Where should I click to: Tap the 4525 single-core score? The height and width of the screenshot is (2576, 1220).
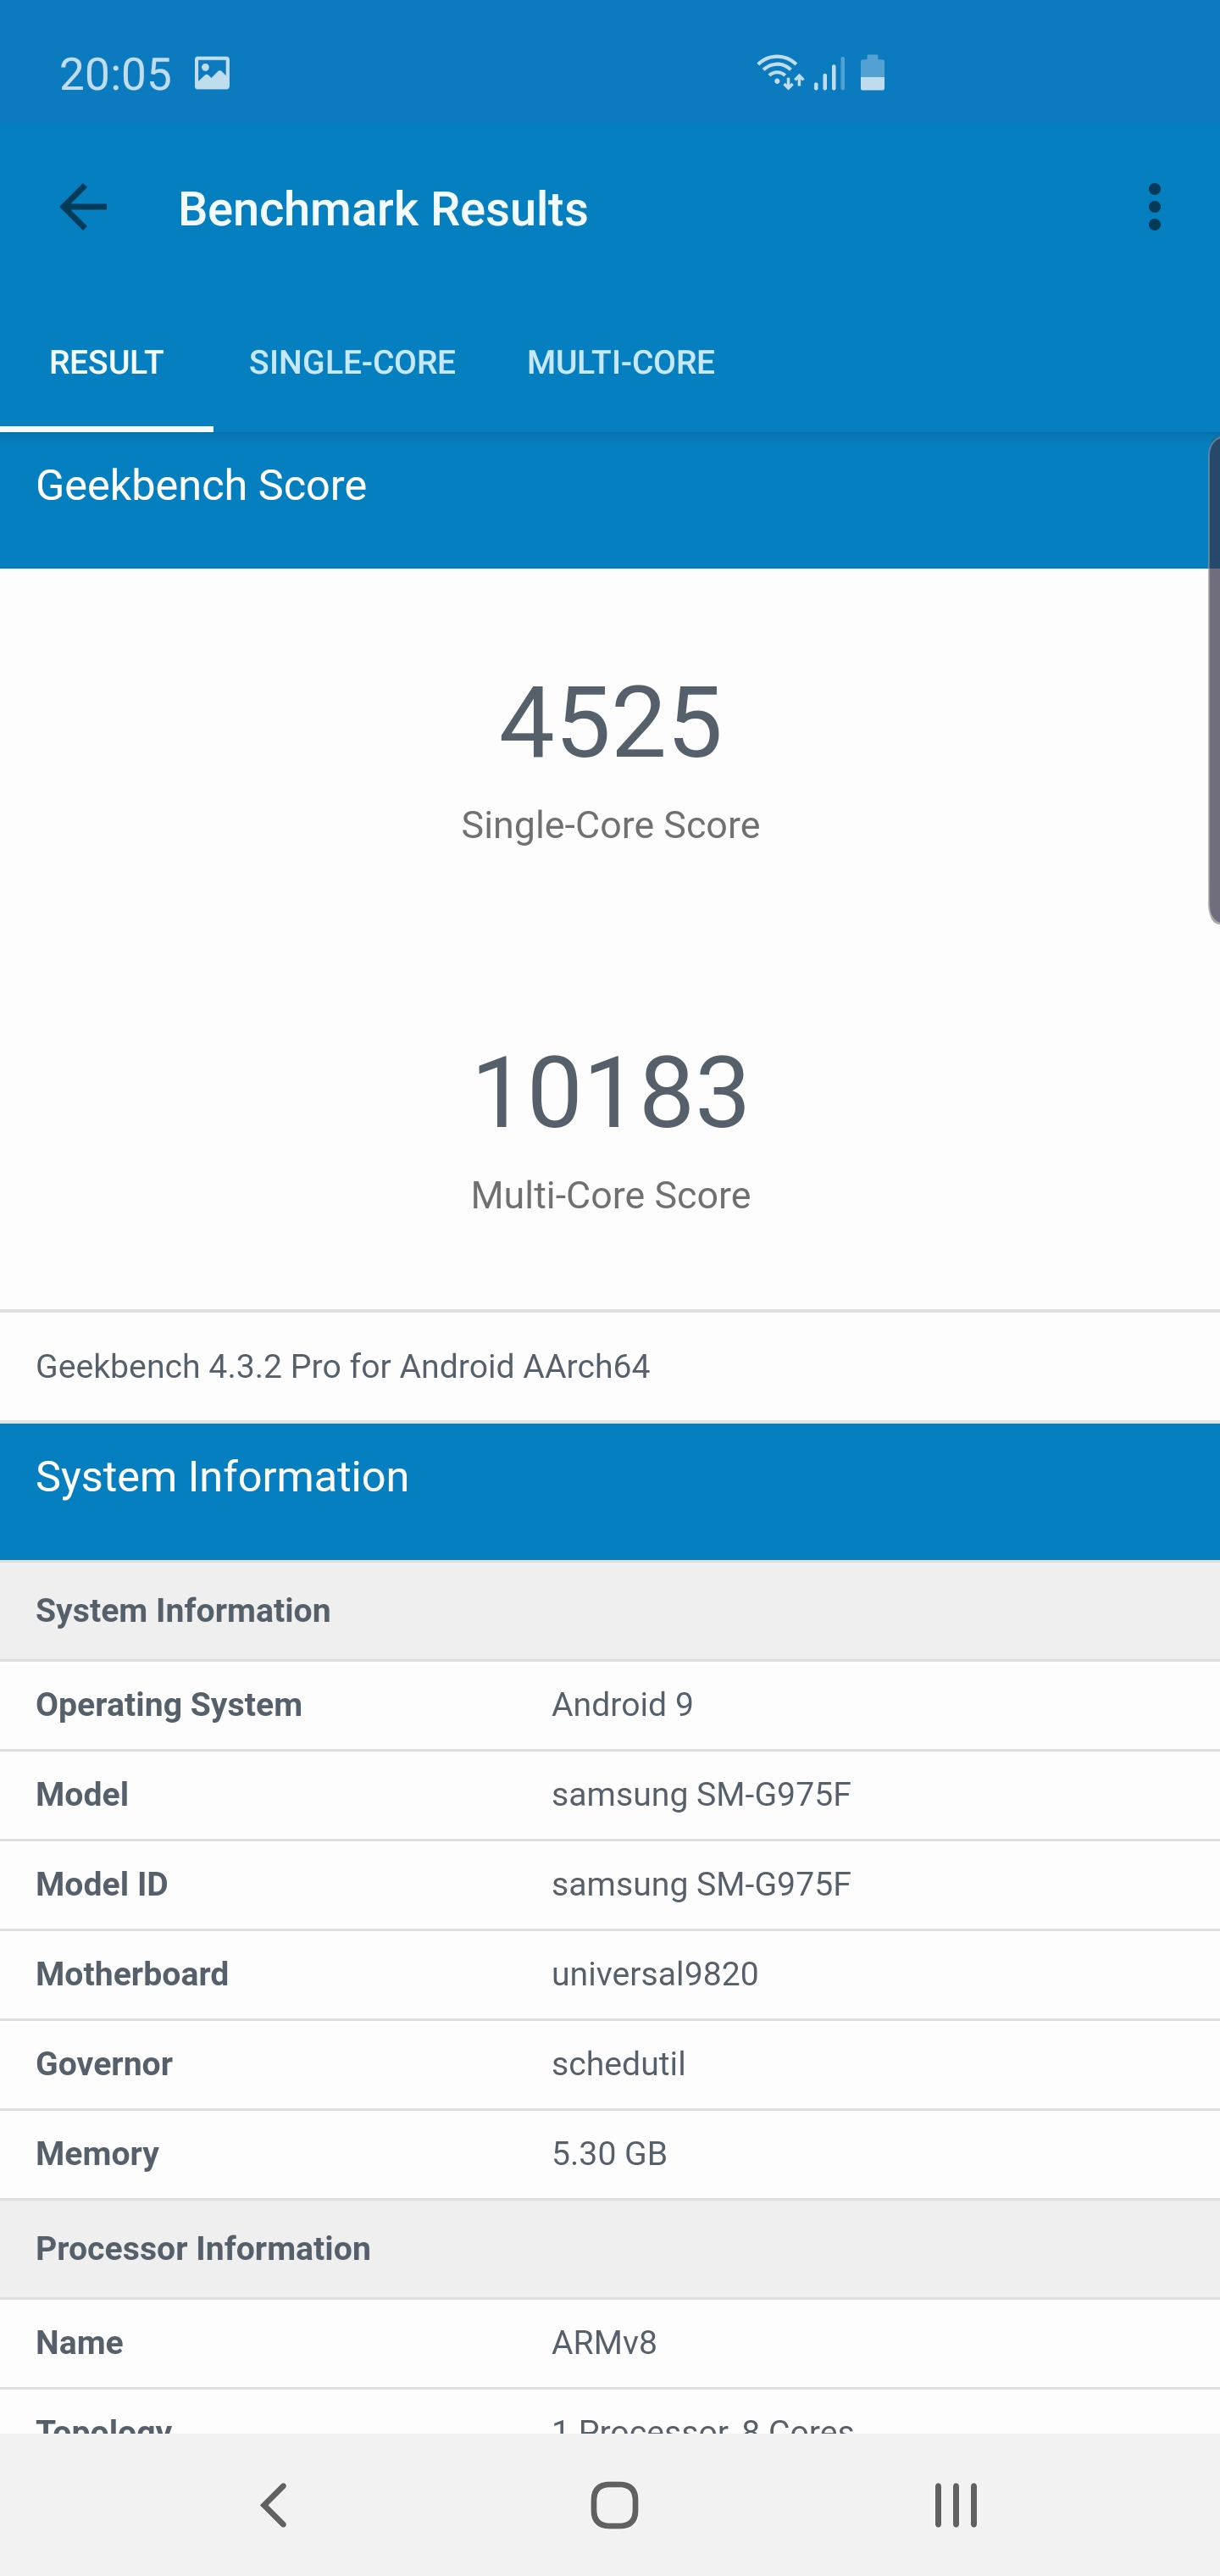pos(610,722)
